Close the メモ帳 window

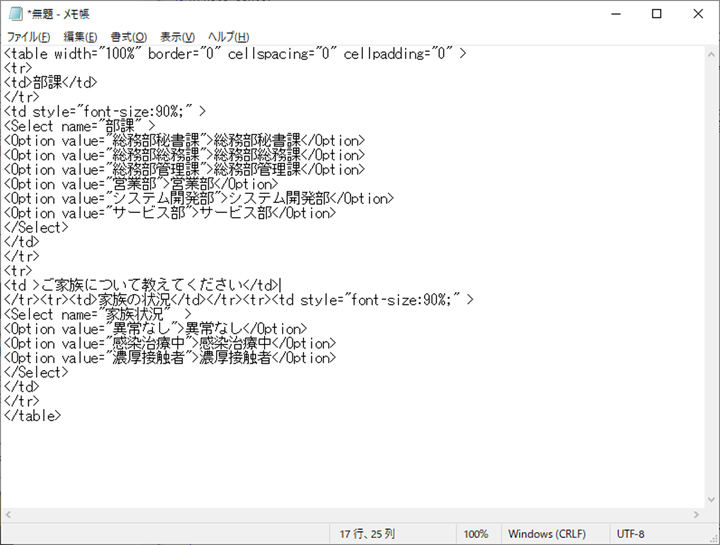point(698,14)
